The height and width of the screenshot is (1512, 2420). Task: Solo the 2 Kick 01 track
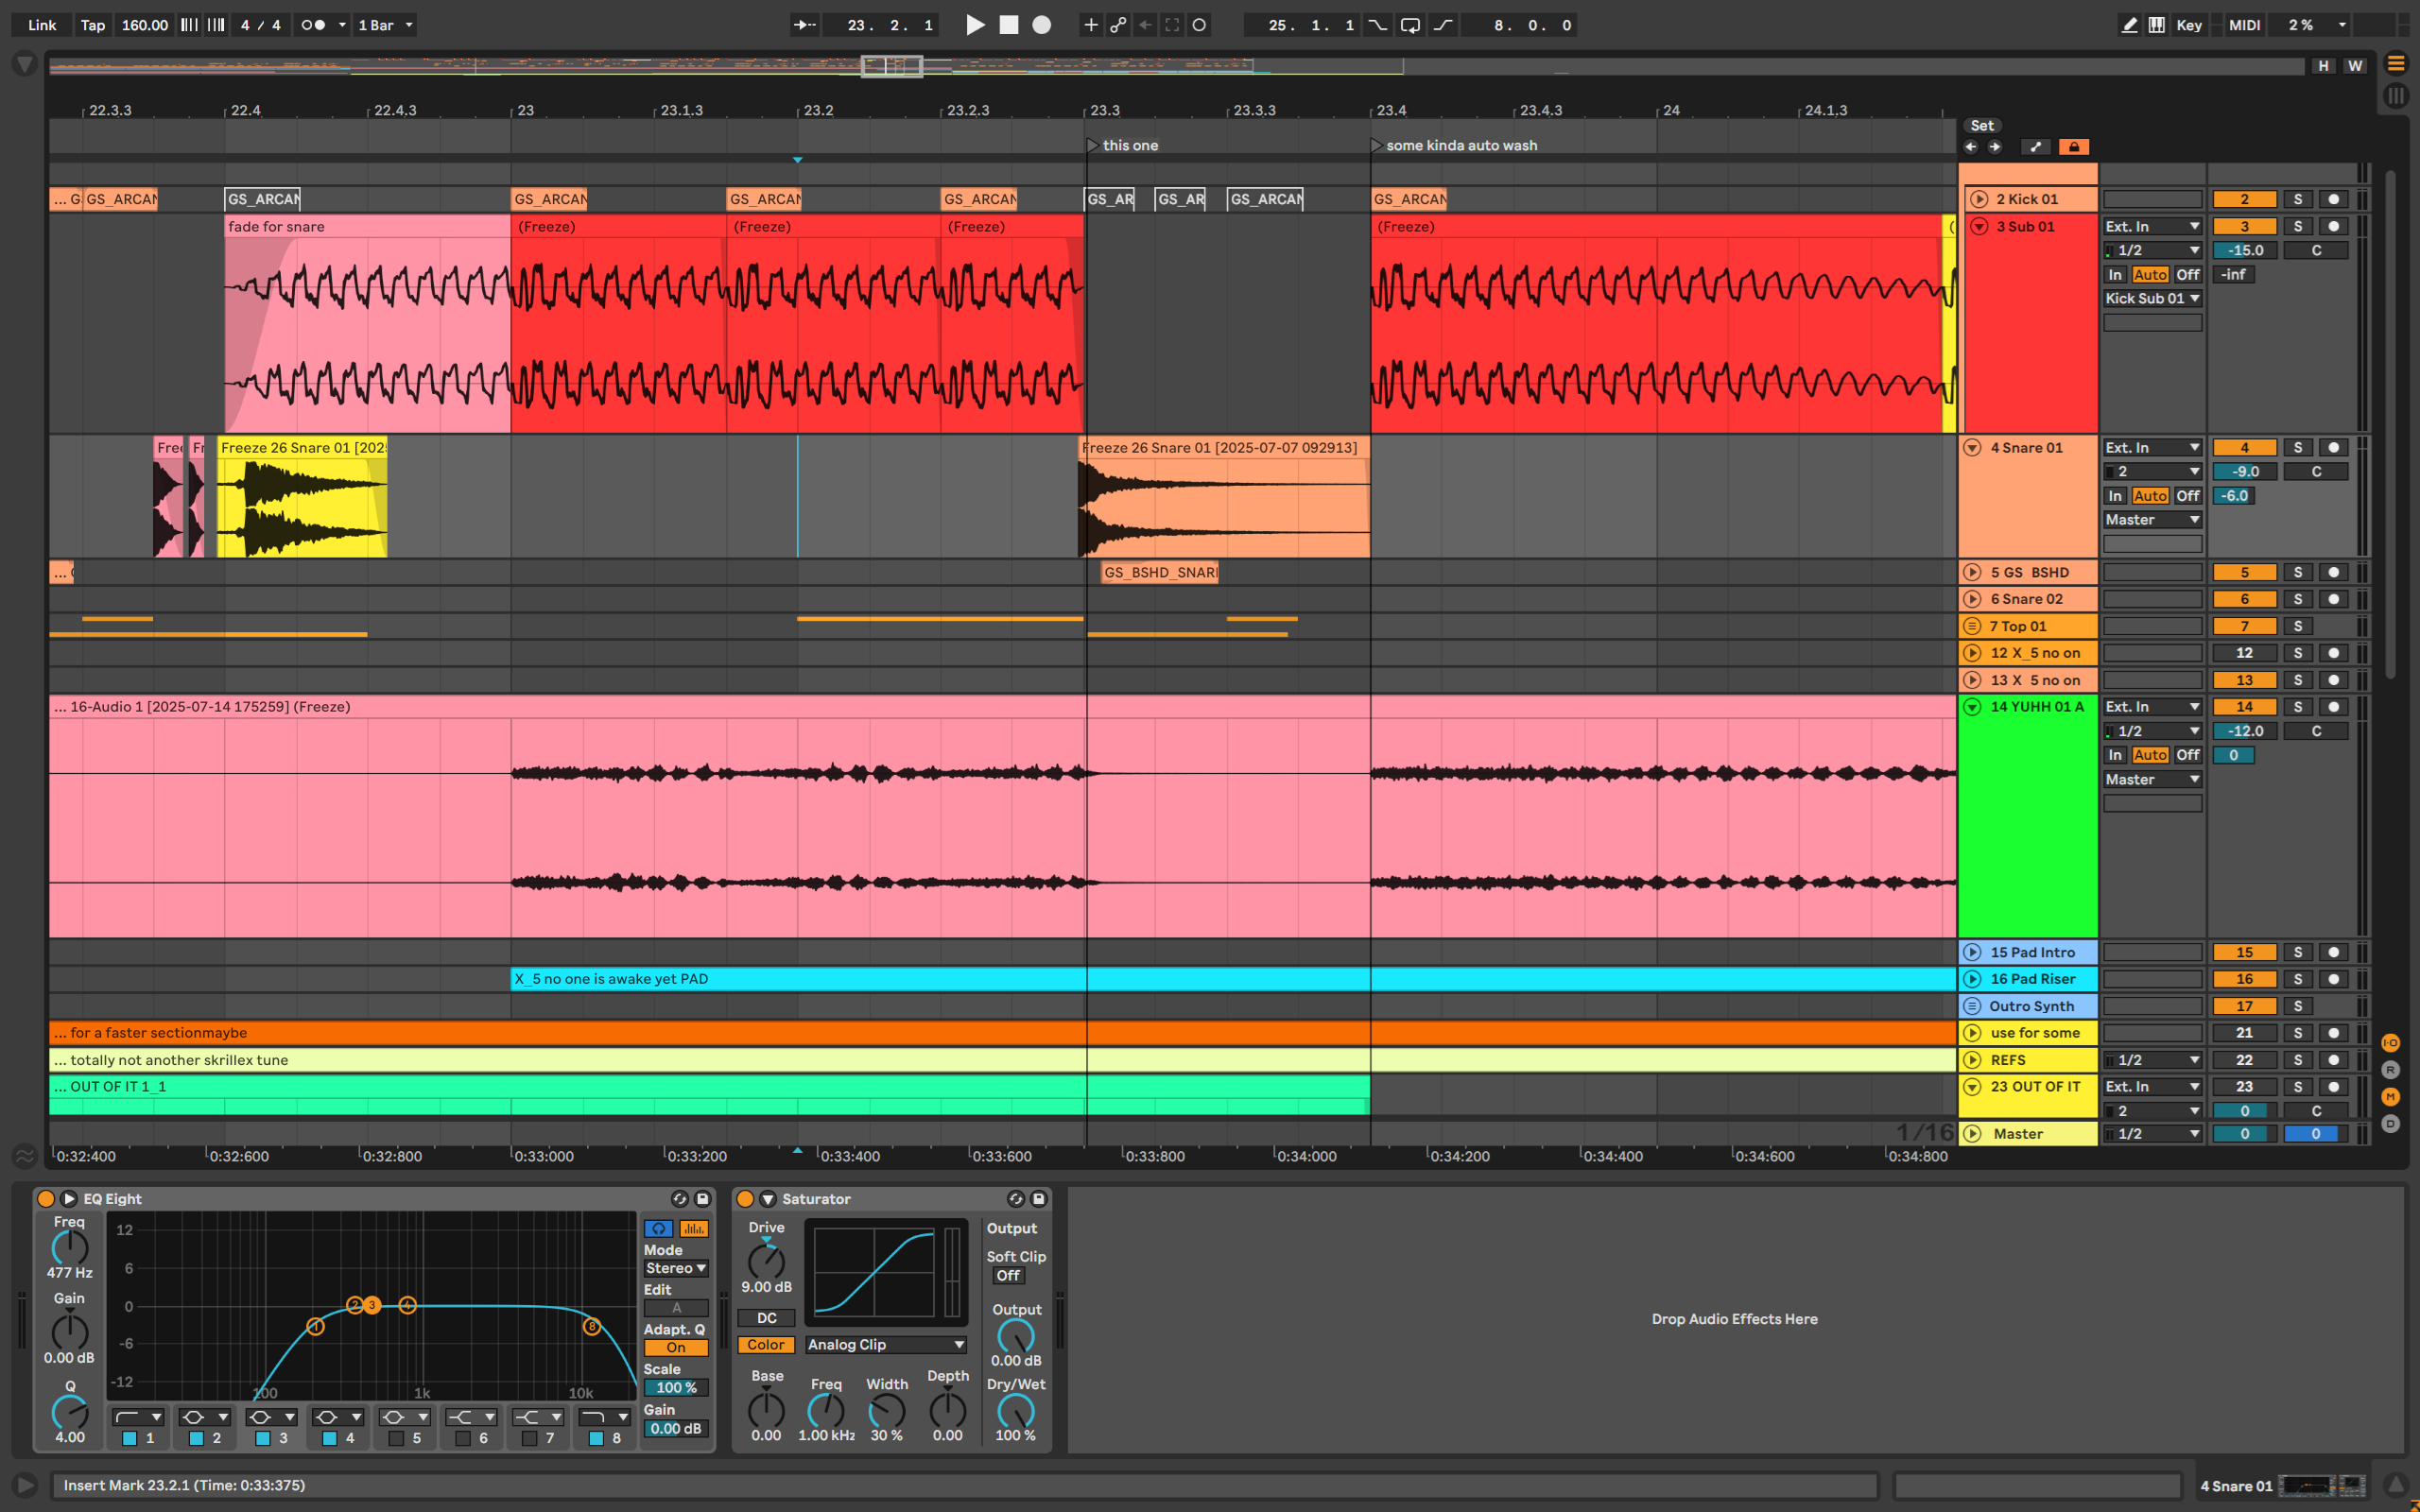[2298, 199]
